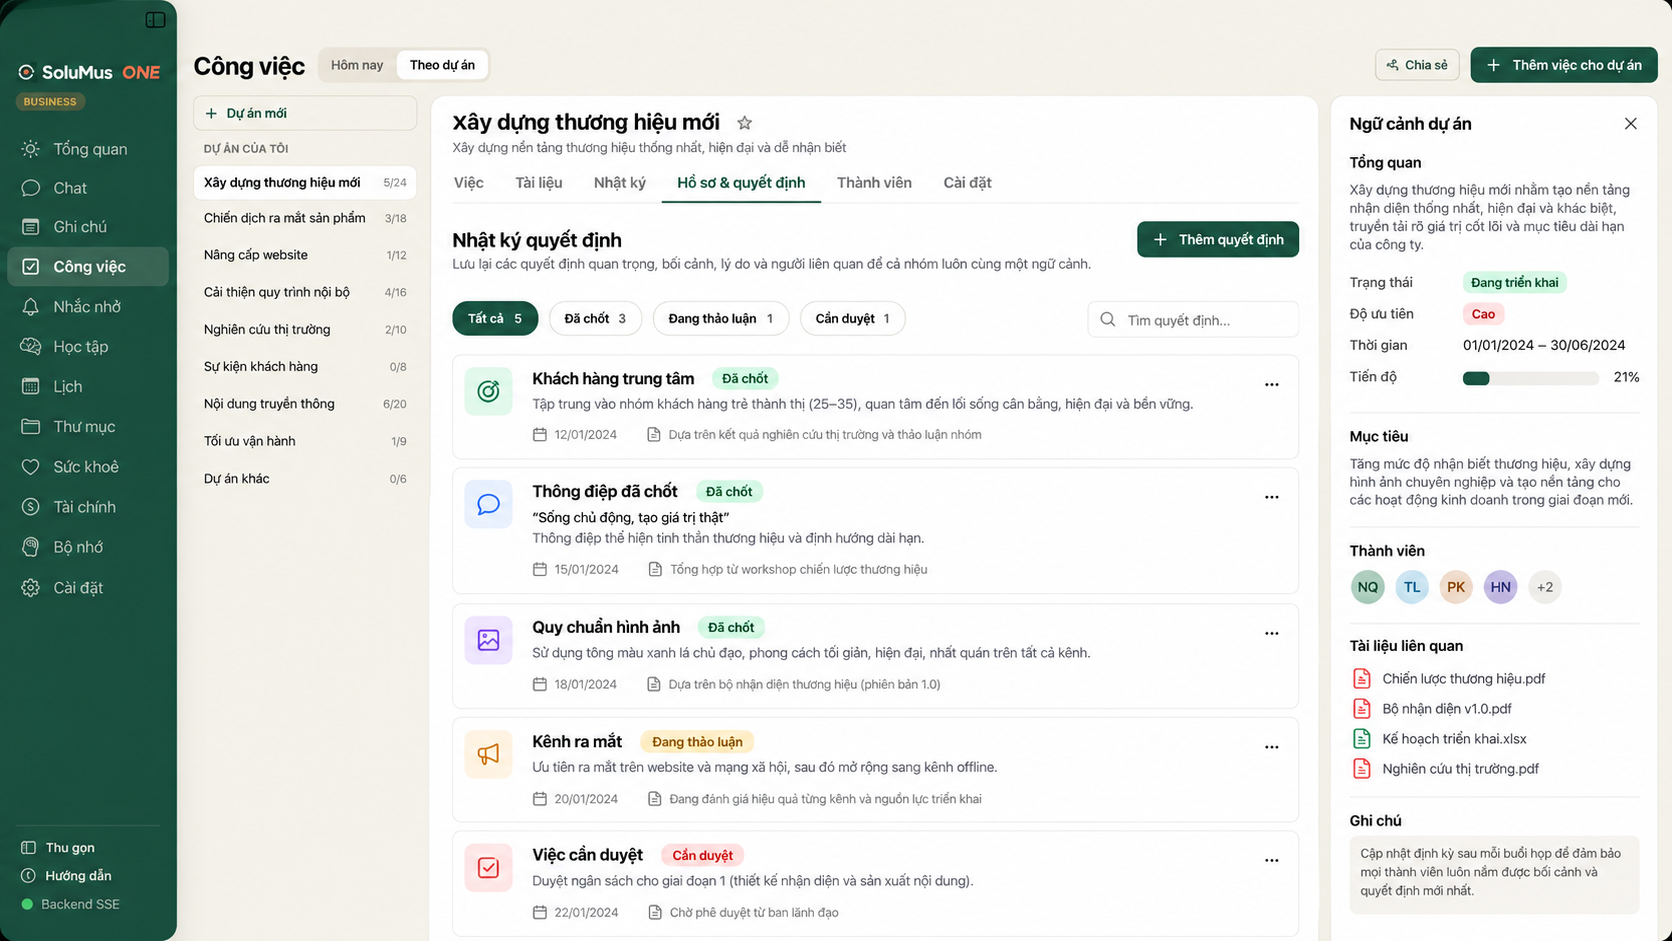Click the Chia sẻ button
1672x941 pixels.
[1417, 65]
